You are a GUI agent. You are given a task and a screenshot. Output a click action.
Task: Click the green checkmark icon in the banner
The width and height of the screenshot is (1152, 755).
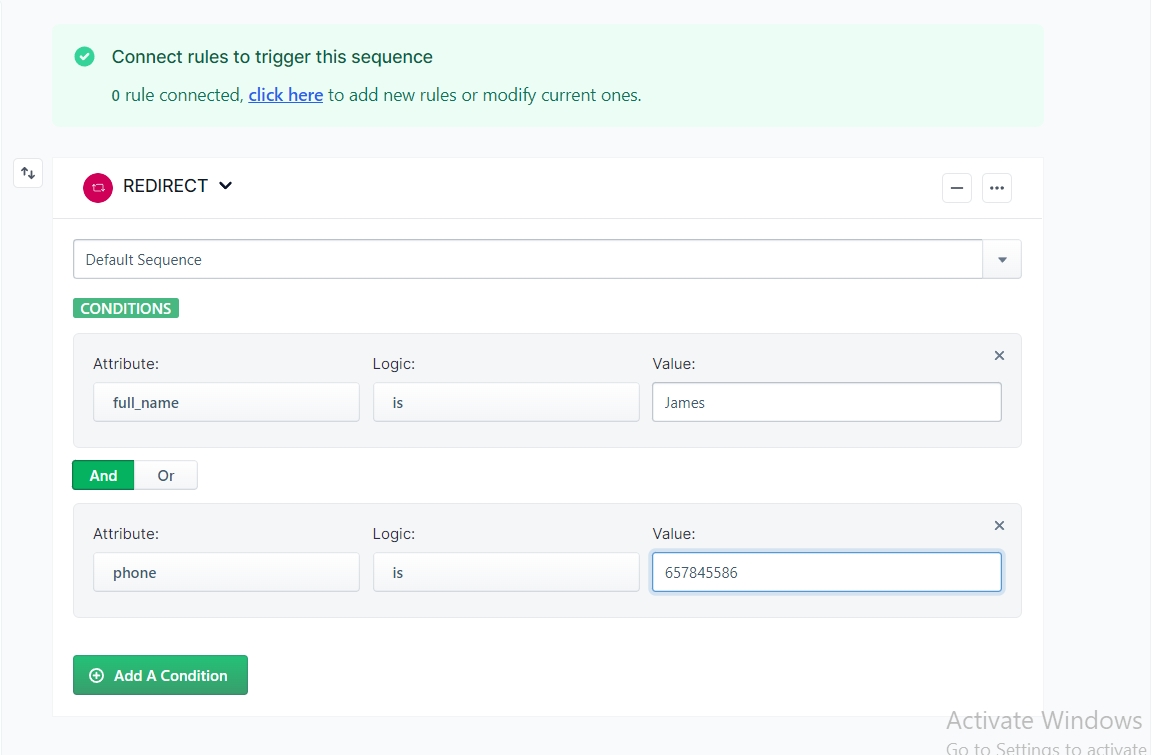85,57
